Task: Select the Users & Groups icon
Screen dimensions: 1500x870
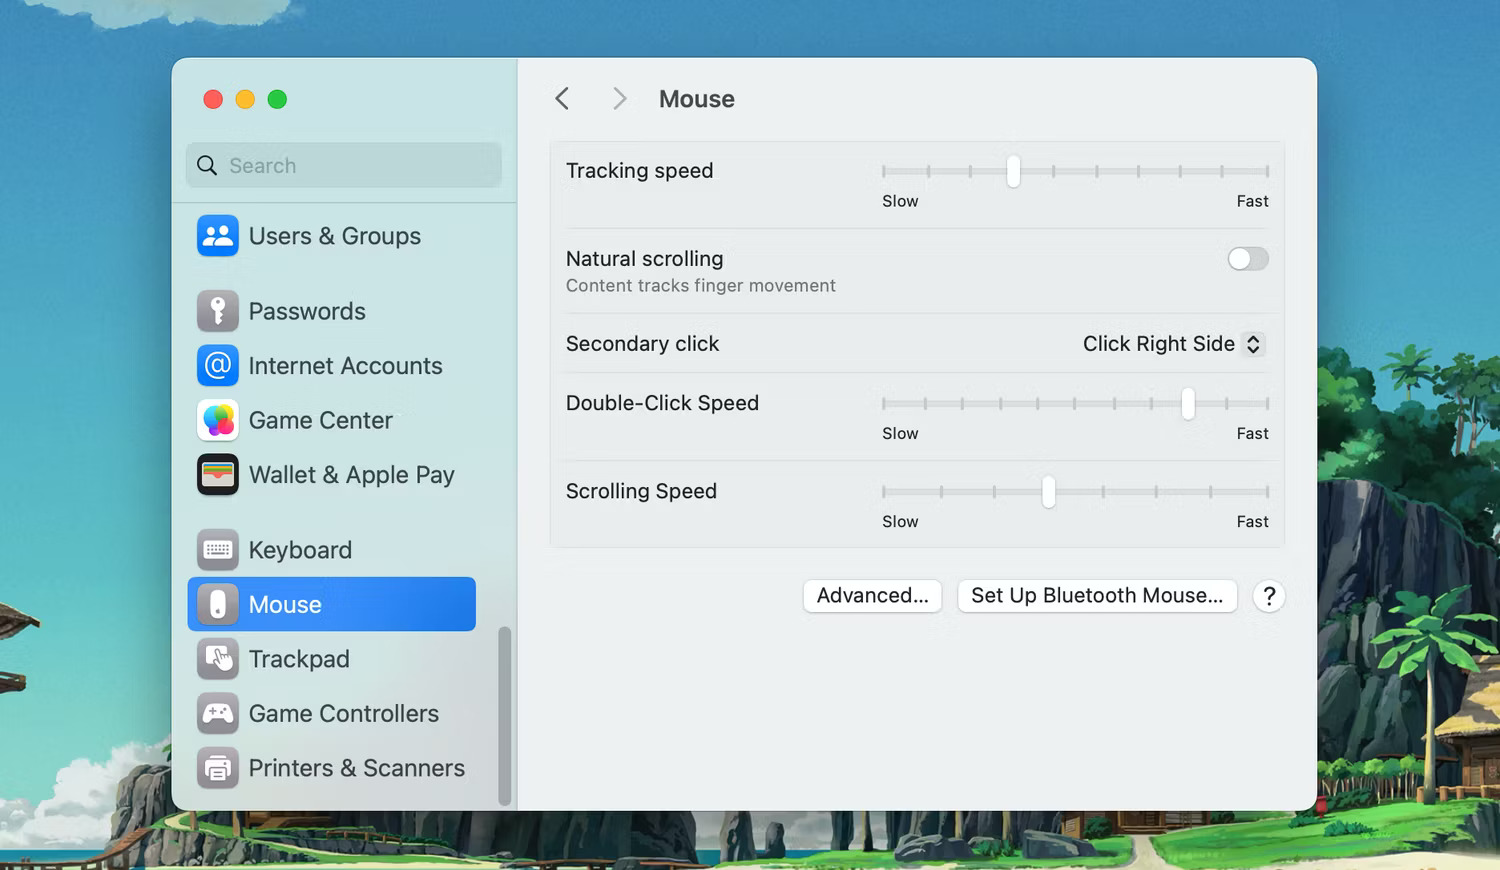Action: tap(218, 236)
